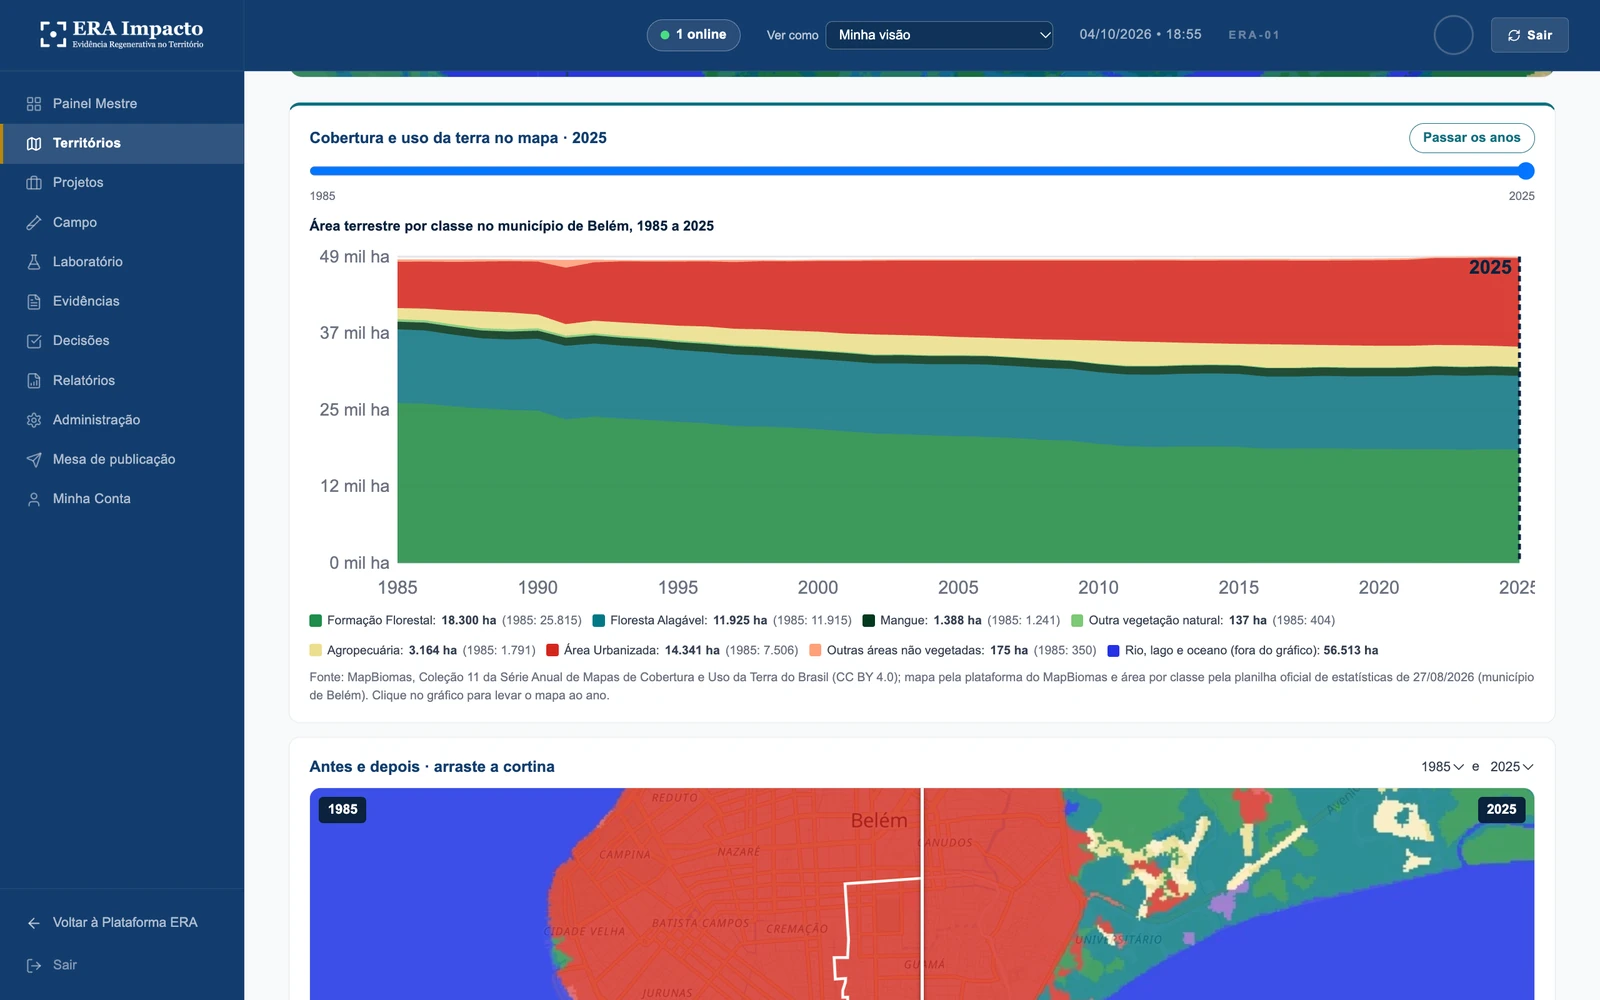Navigate to Evidências

[x=122, y=301]
